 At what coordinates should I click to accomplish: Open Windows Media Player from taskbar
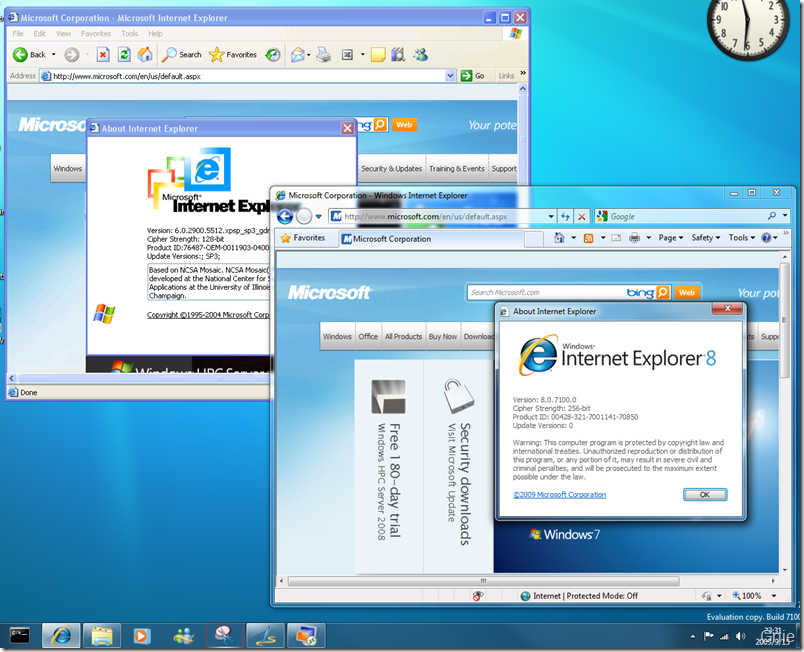(140, 635)
